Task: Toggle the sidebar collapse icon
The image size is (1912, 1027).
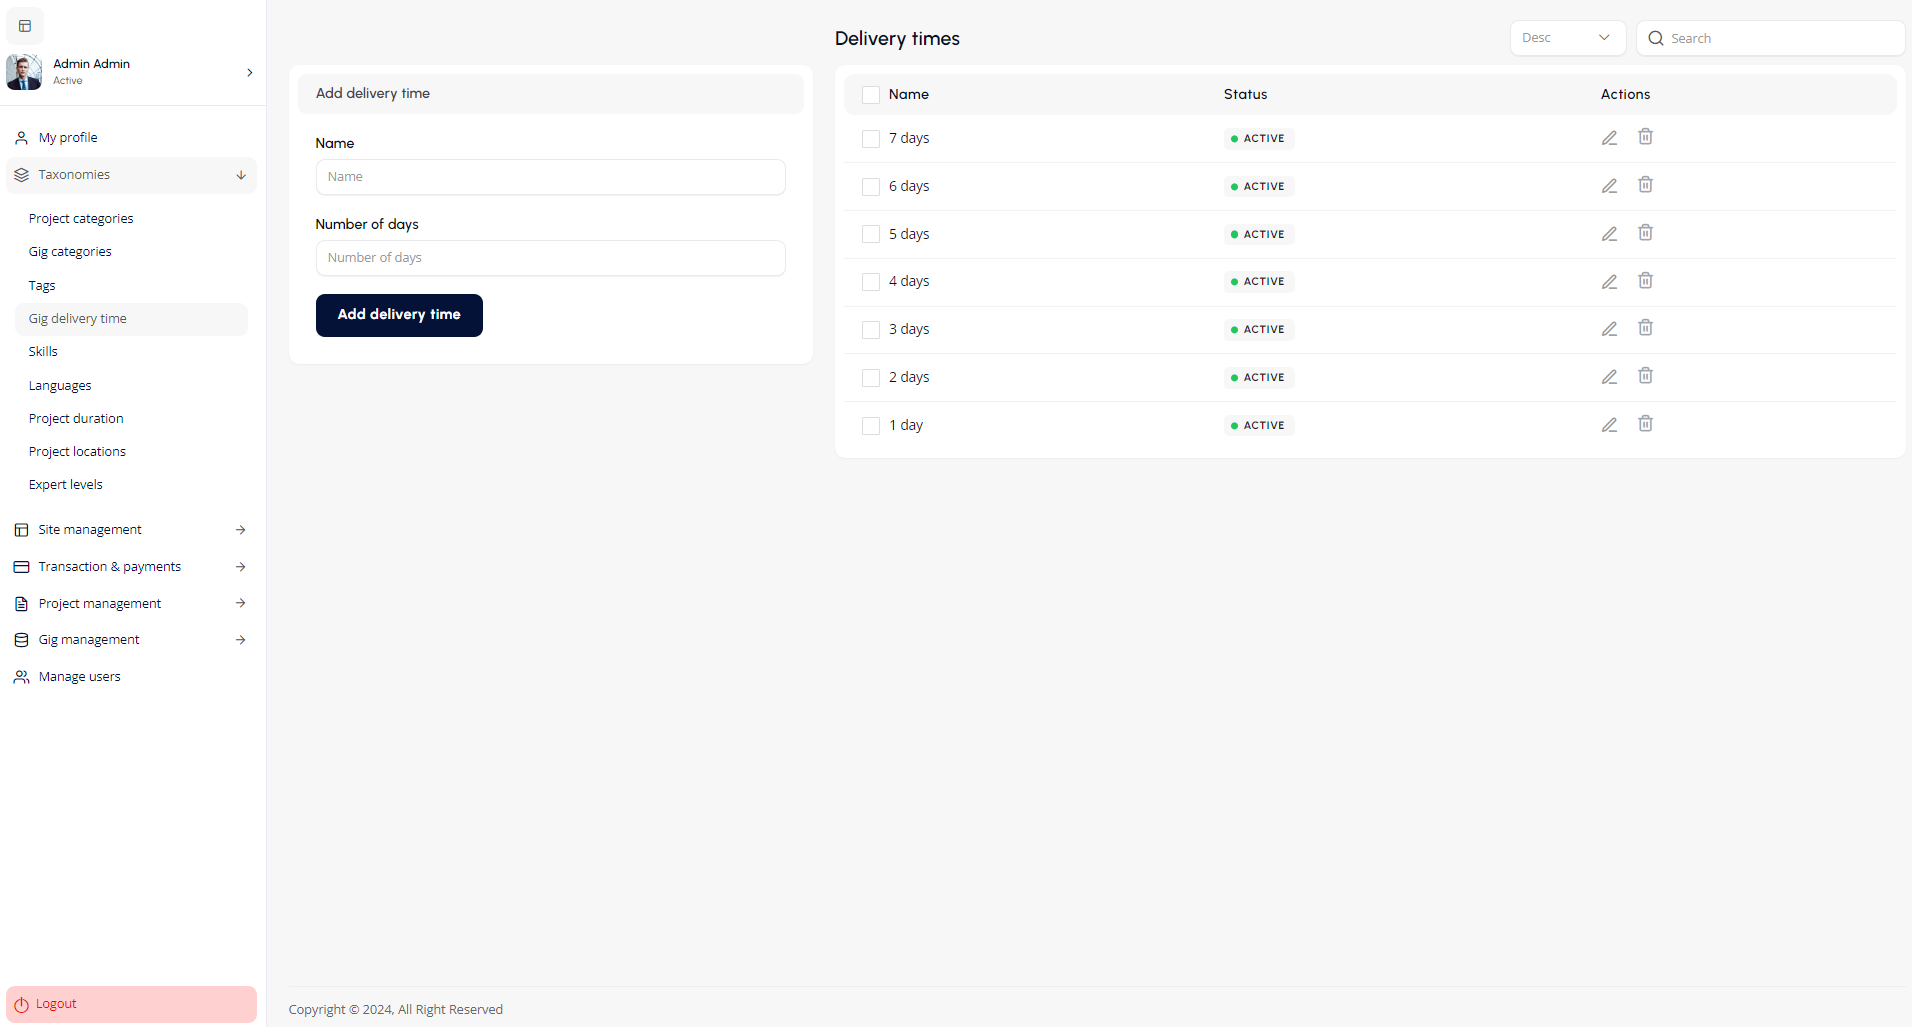Action: (25, 26)
